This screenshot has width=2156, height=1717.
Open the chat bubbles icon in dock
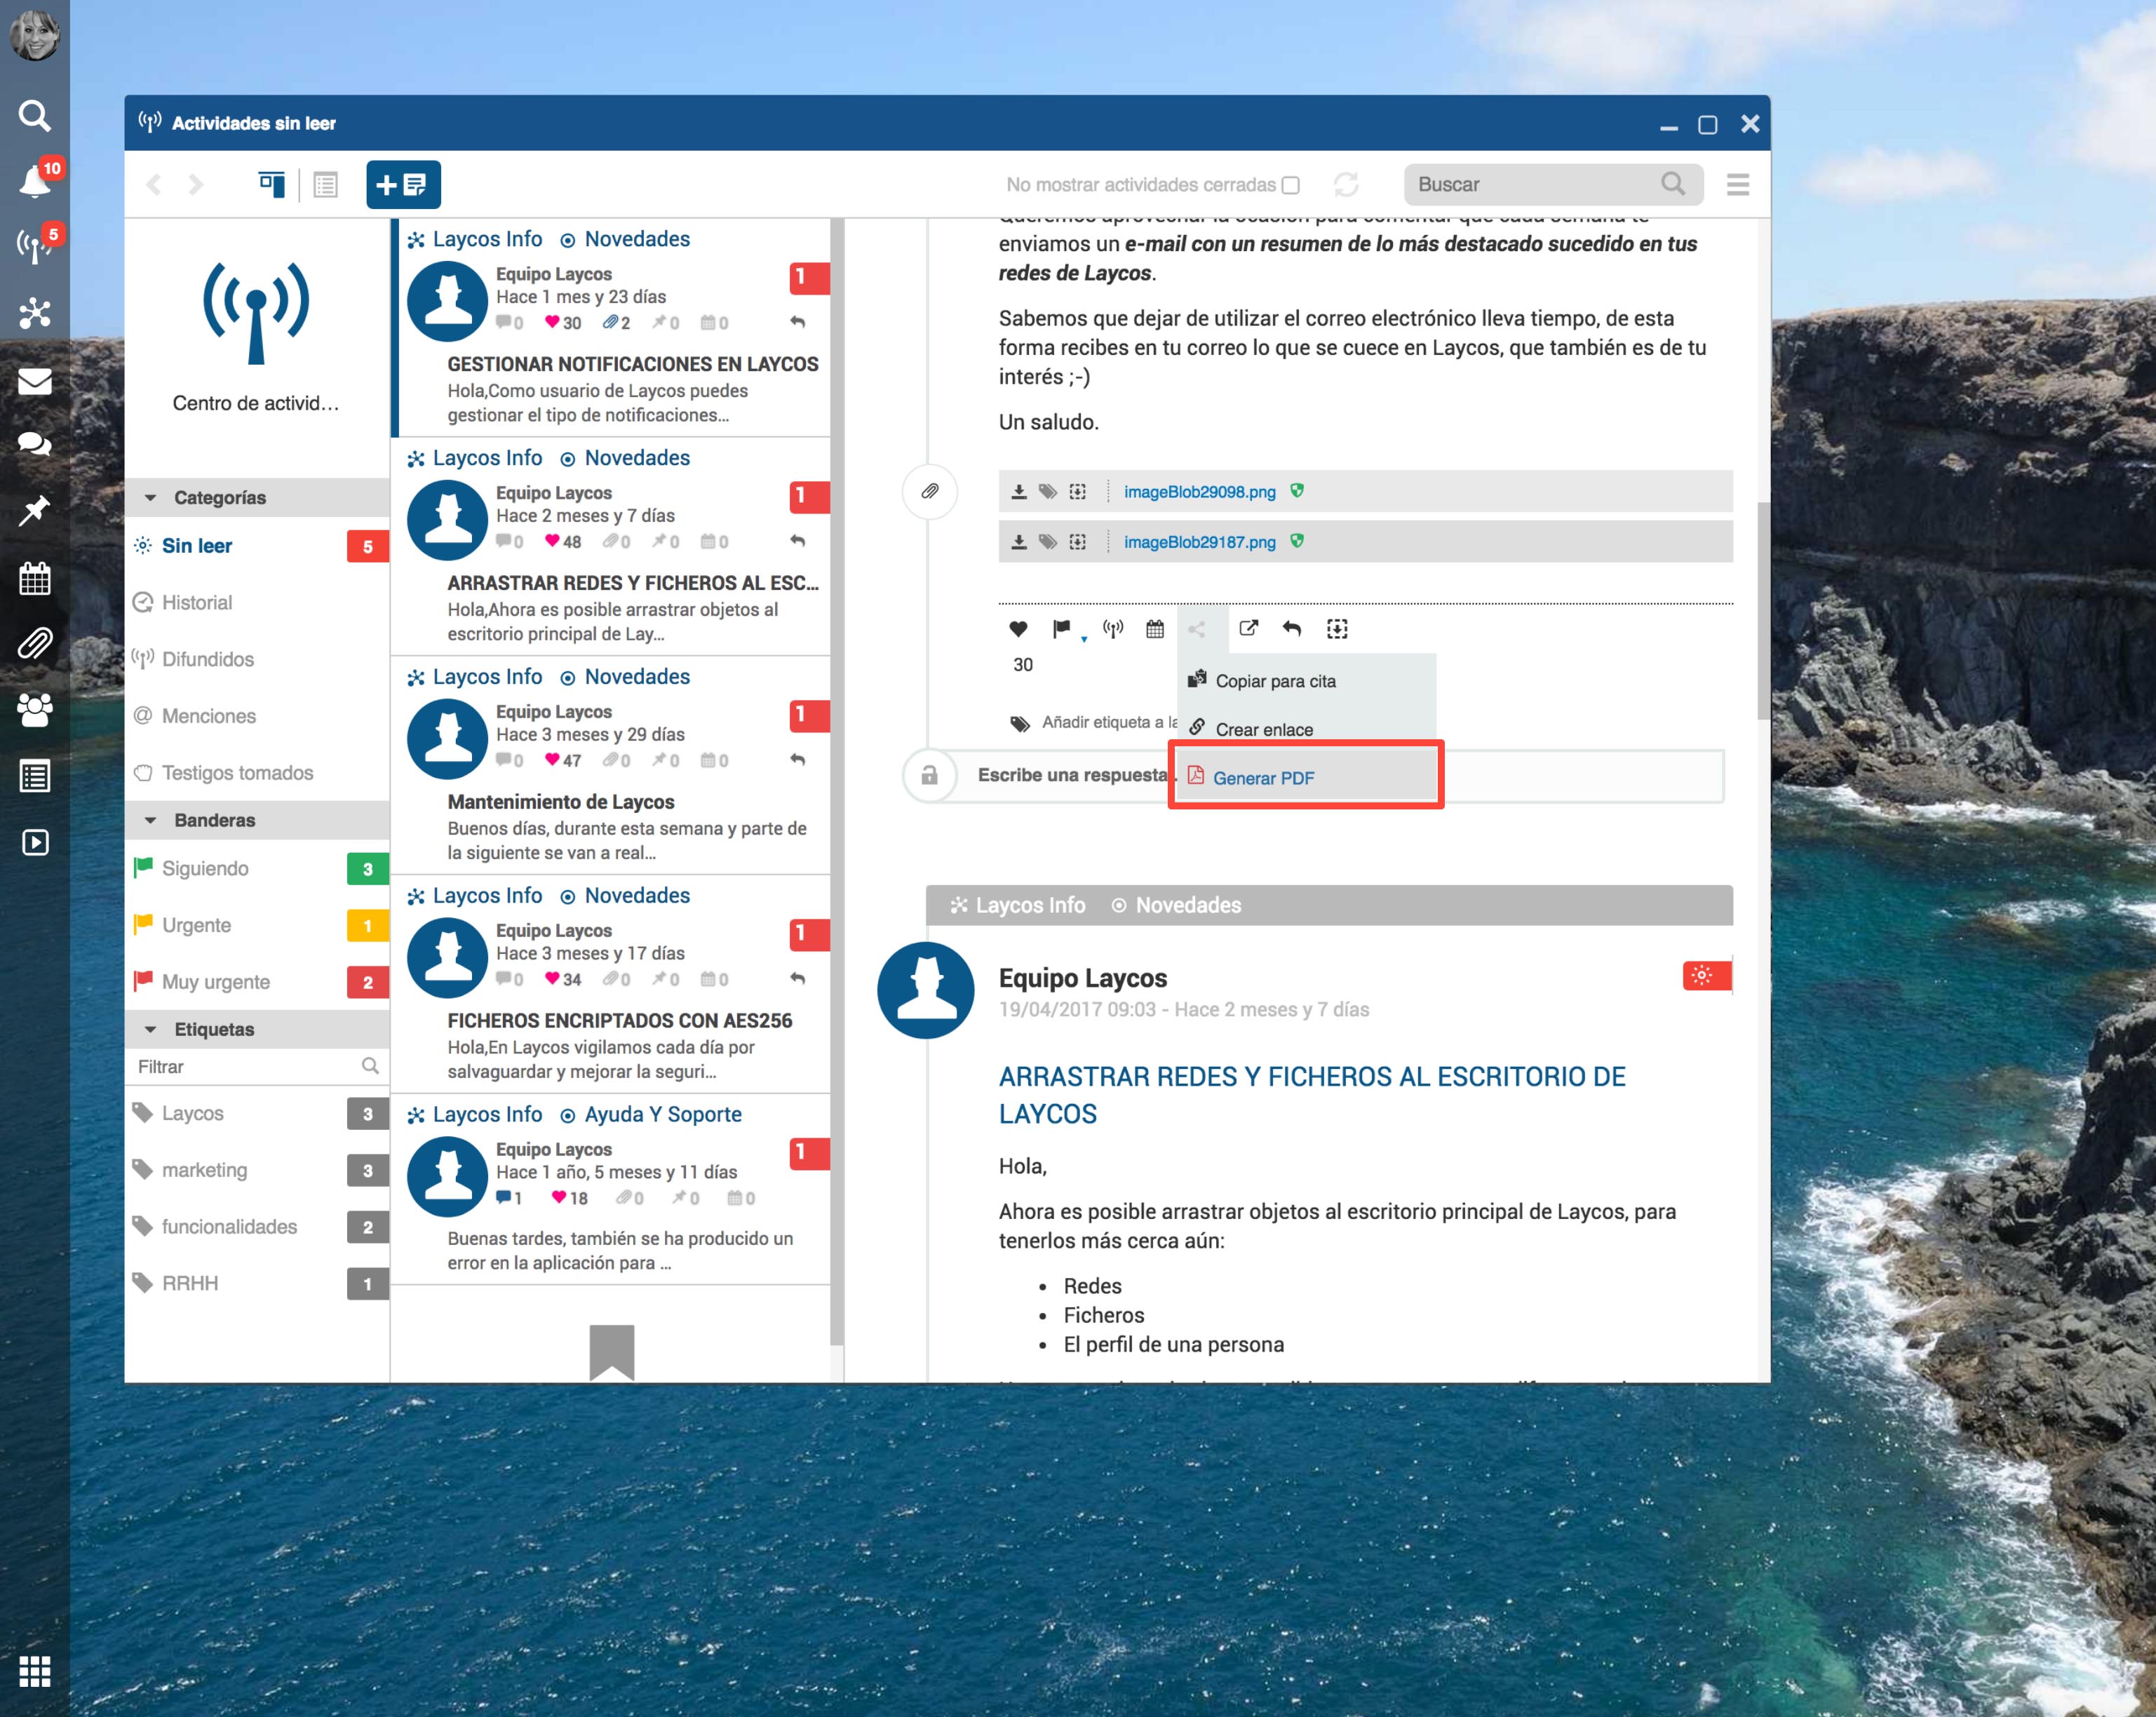pos(34,445)
